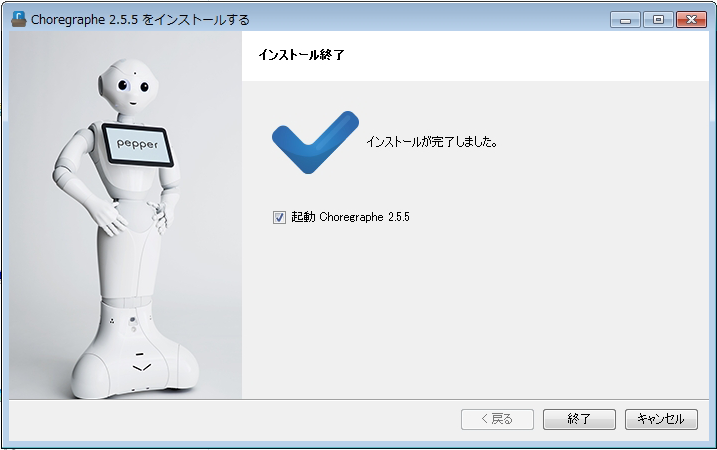This screenshot has width=717, height=450.
Task: Toggle the 起動 Choregraphe 2.5.5 checkbox
Action: pos(279,217)
